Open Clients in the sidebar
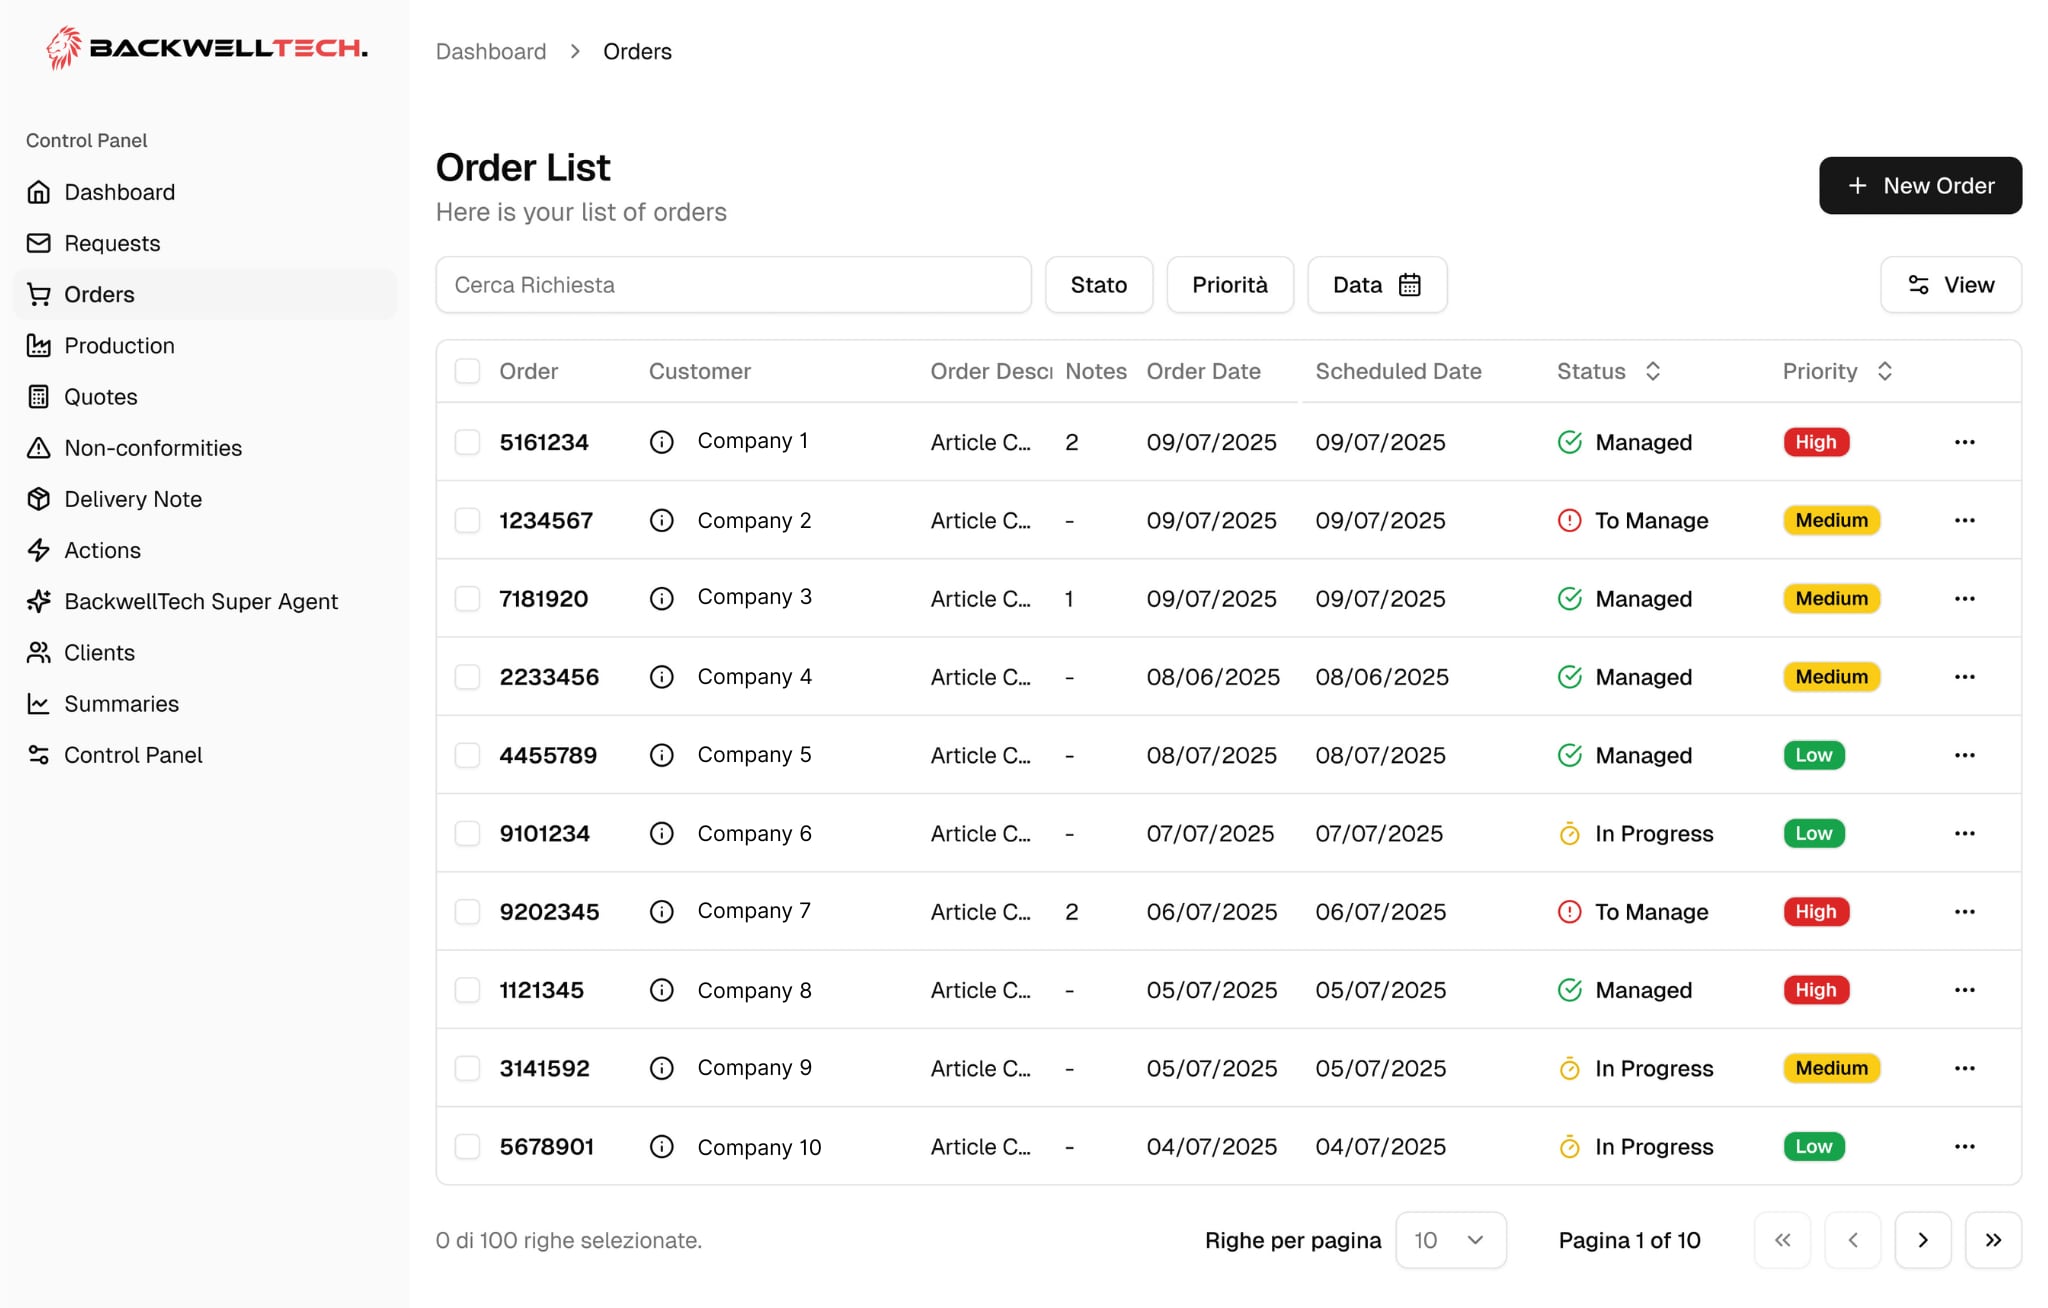2048x1308 pixels. click(x=205, y=652)
